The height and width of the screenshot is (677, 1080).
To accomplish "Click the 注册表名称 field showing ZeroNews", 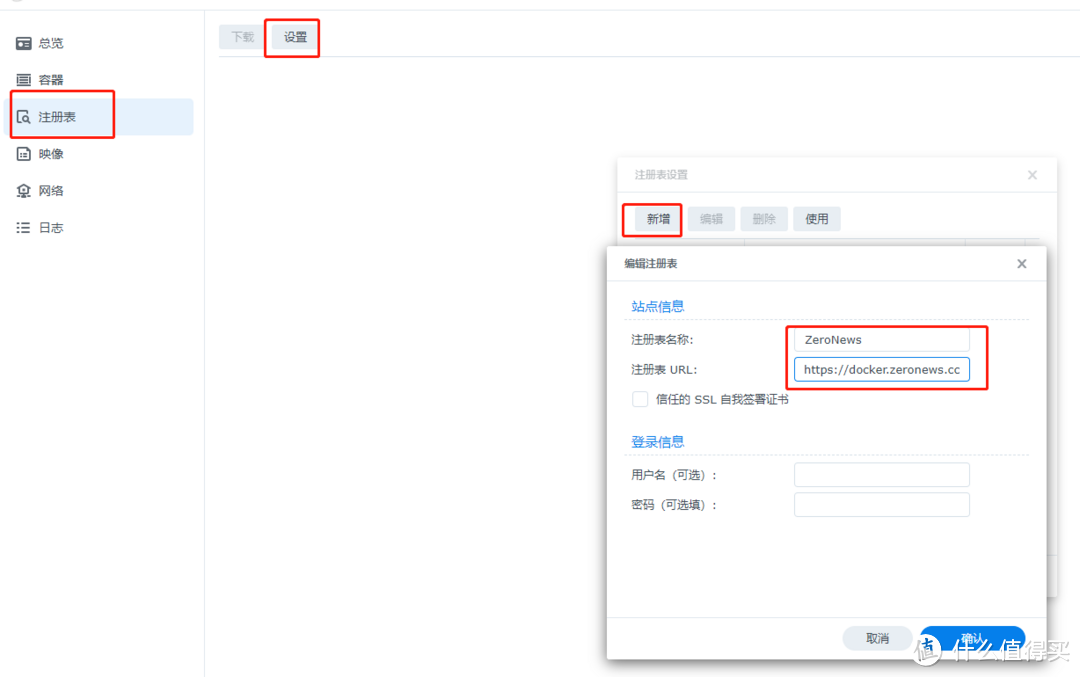I will pyautogui.click(x=881, y=339).
